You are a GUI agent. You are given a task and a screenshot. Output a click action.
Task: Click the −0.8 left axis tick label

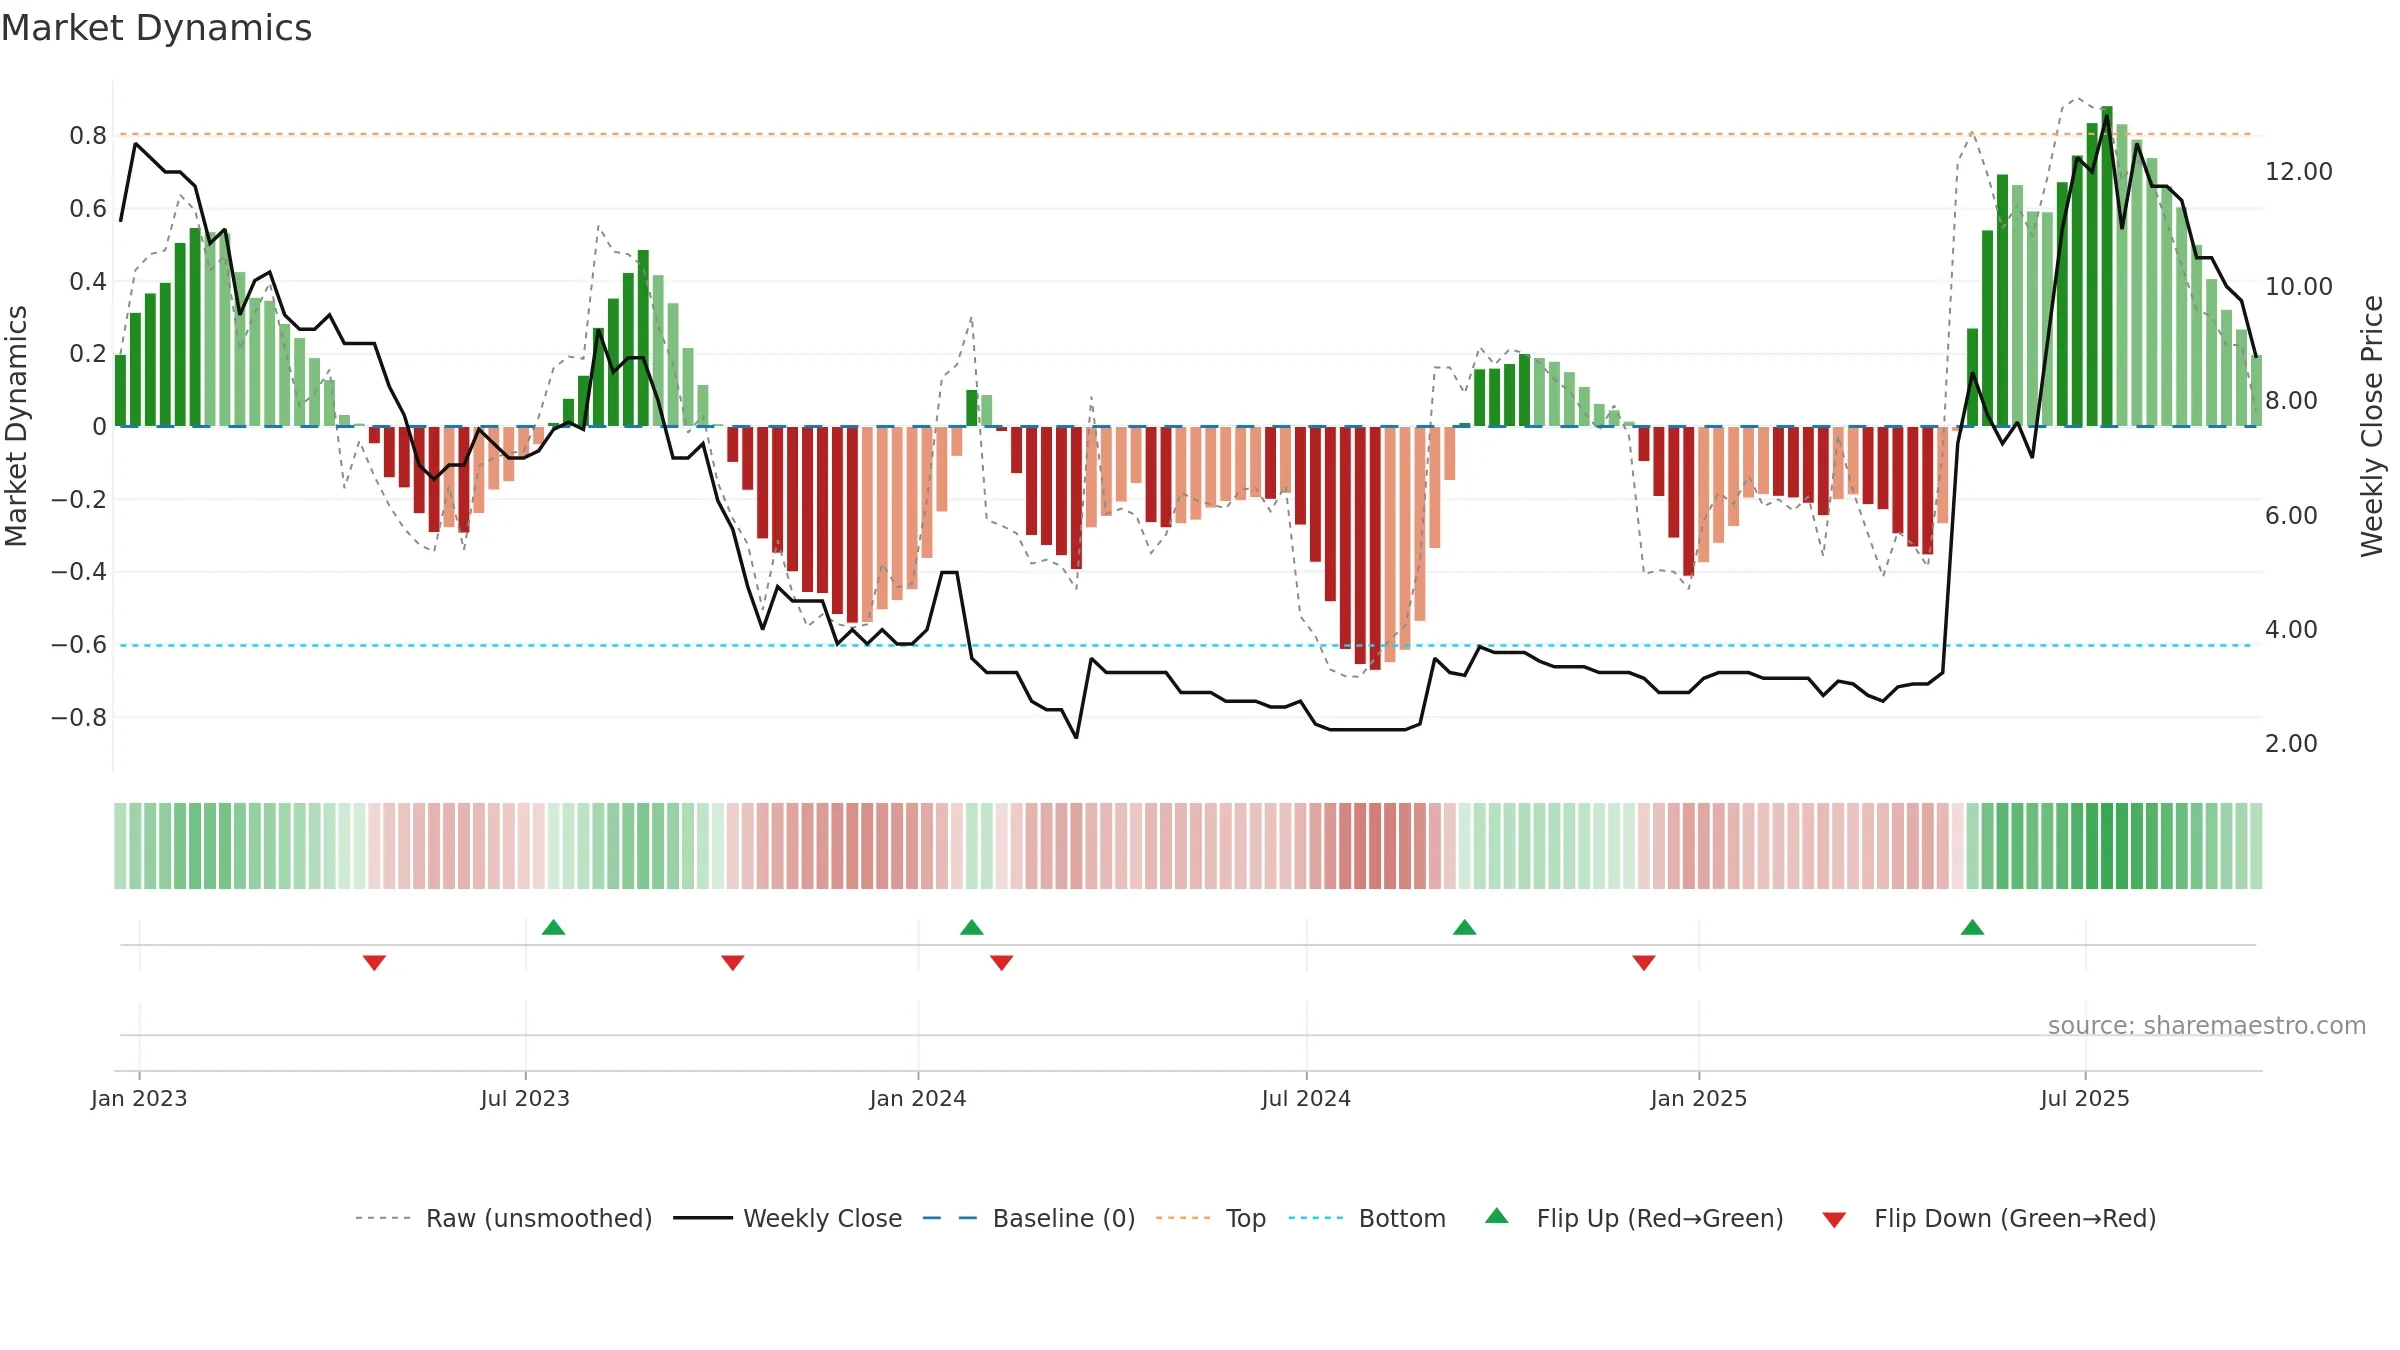click(x=79, y=717)
